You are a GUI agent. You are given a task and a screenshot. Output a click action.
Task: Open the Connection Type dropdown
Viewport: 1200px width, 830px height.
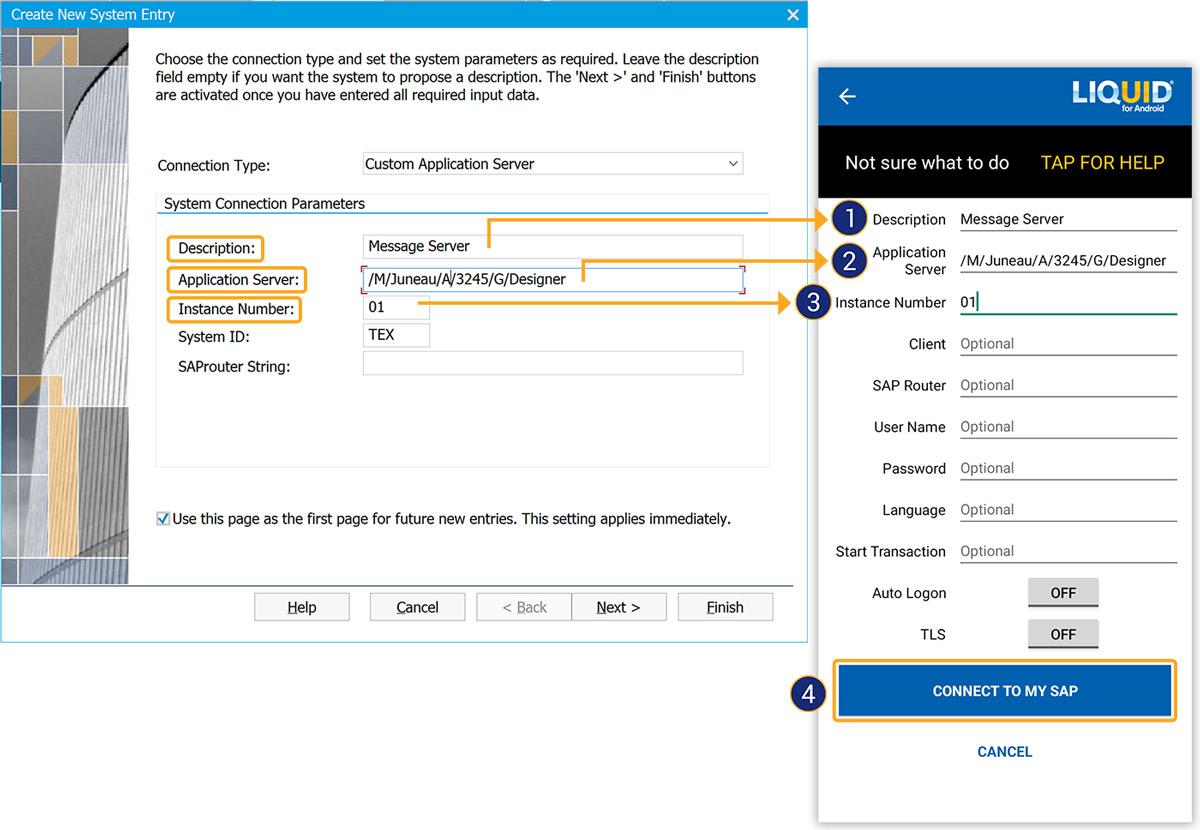click(552, 164)
